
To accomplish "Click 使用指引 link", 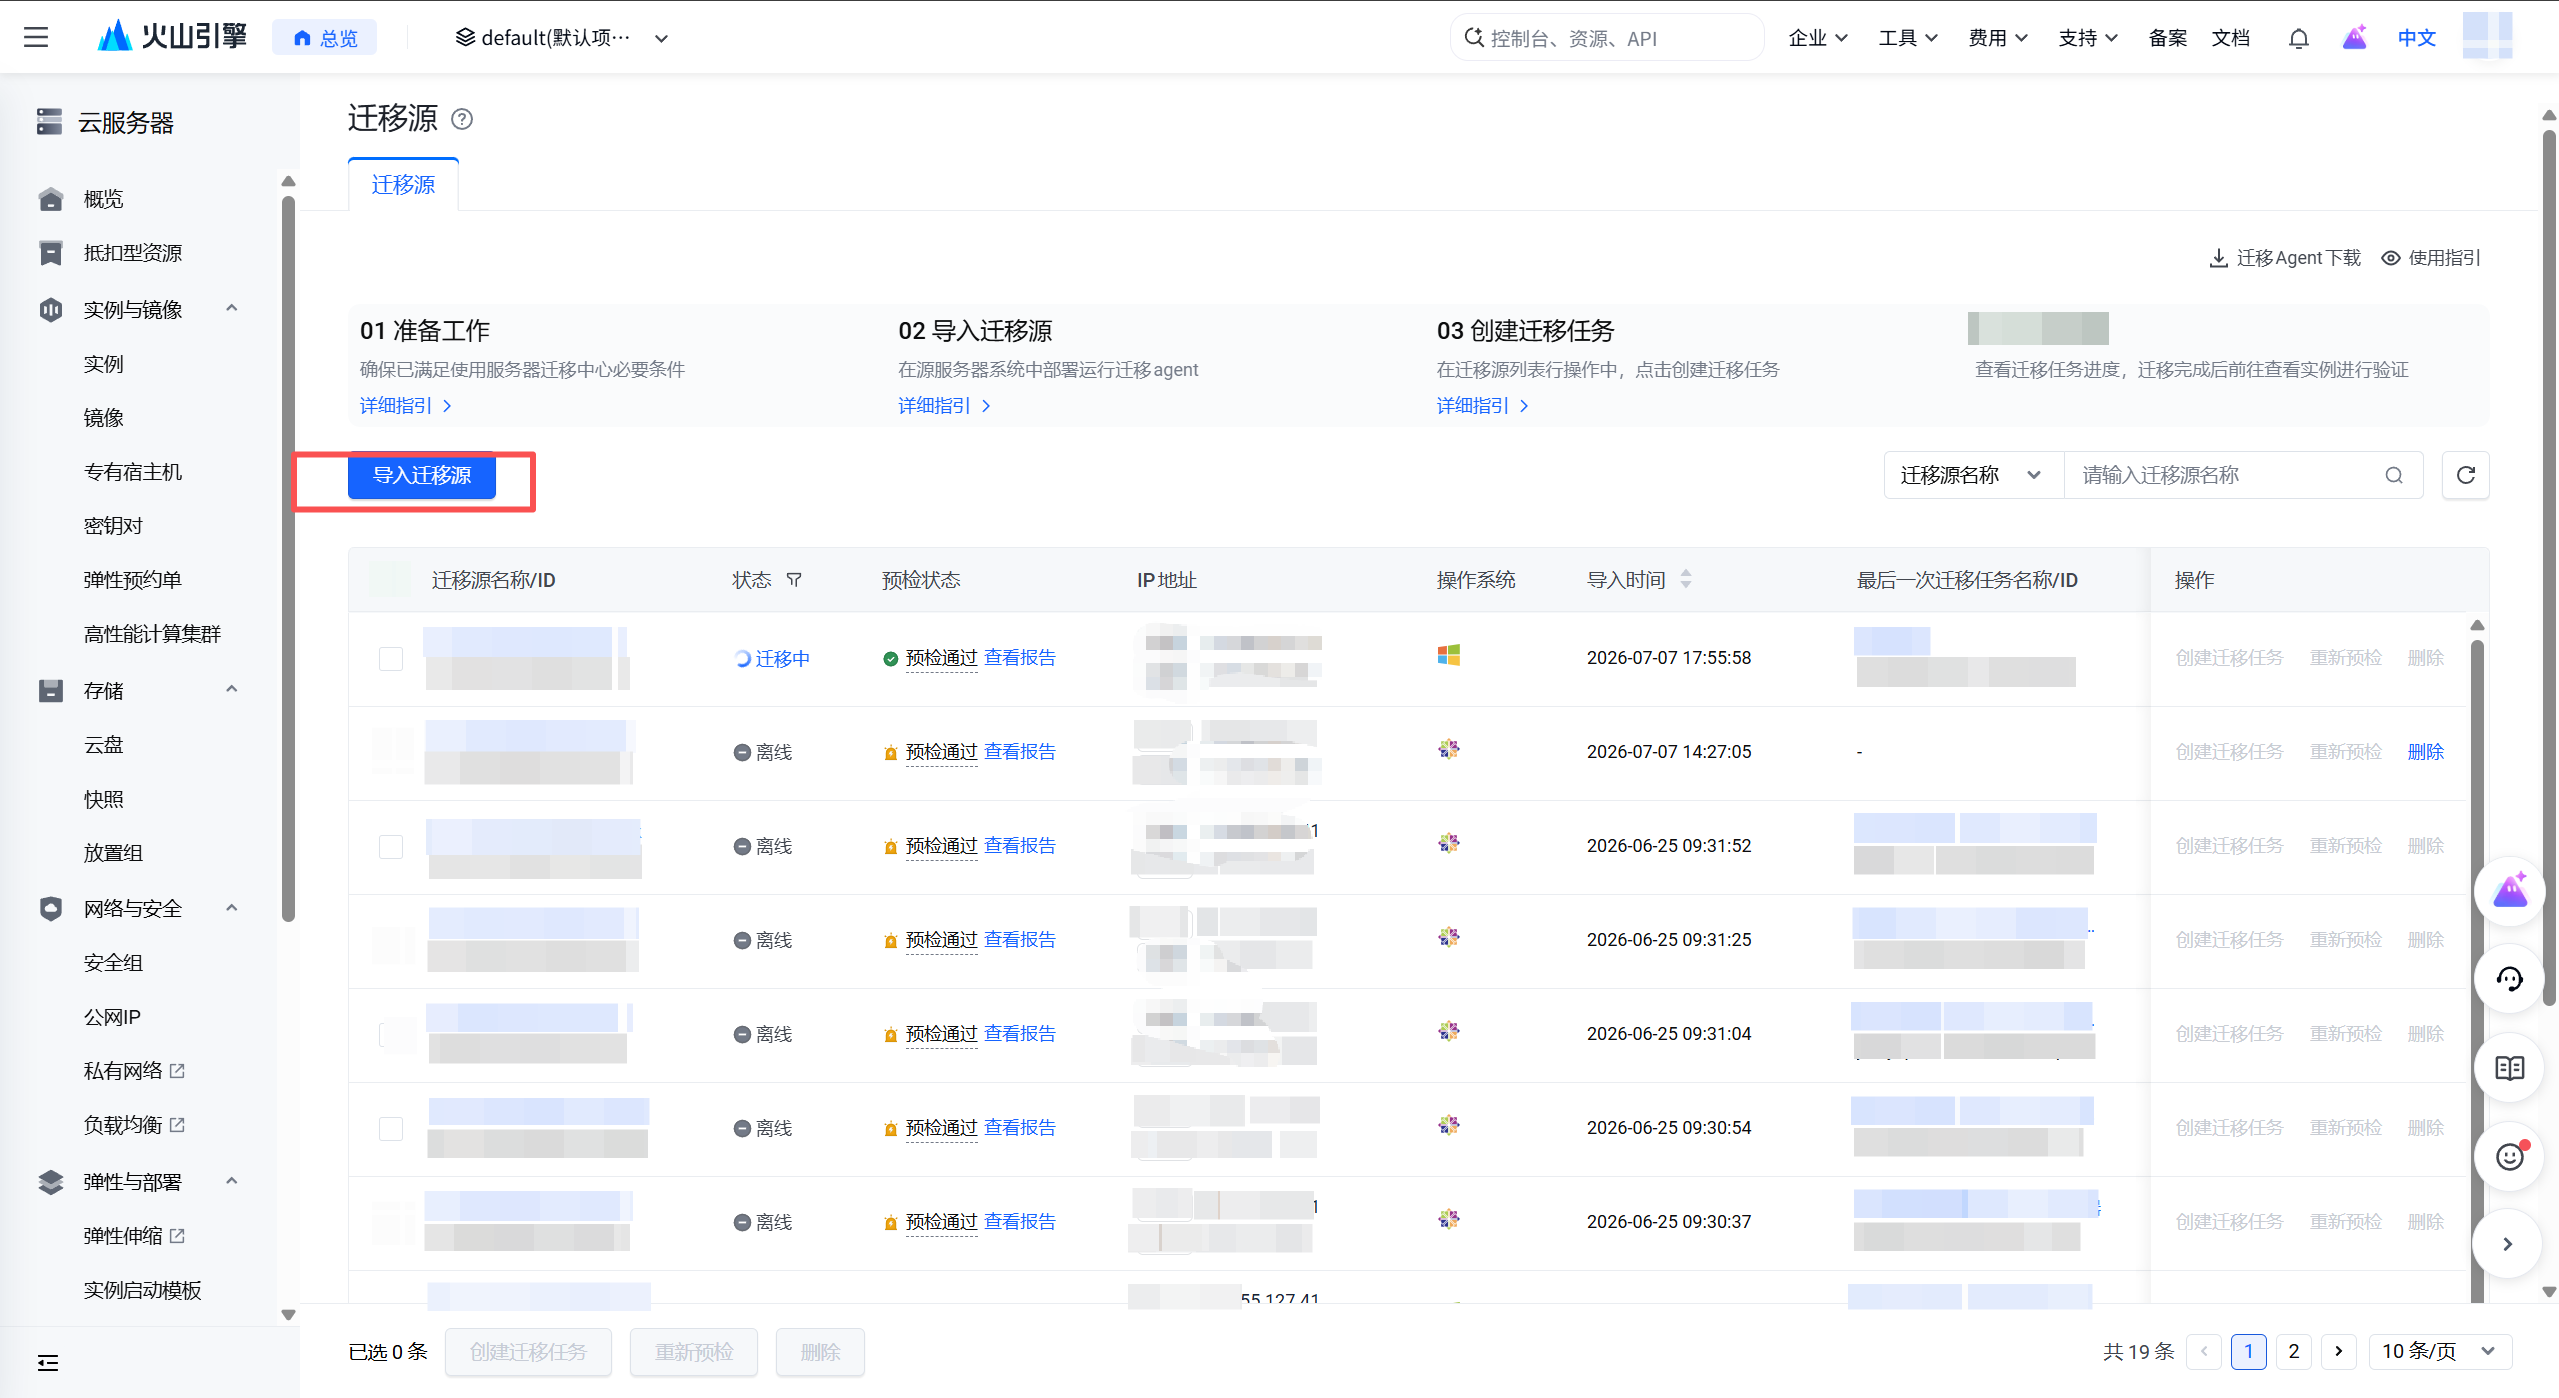I will (2430, 258).
